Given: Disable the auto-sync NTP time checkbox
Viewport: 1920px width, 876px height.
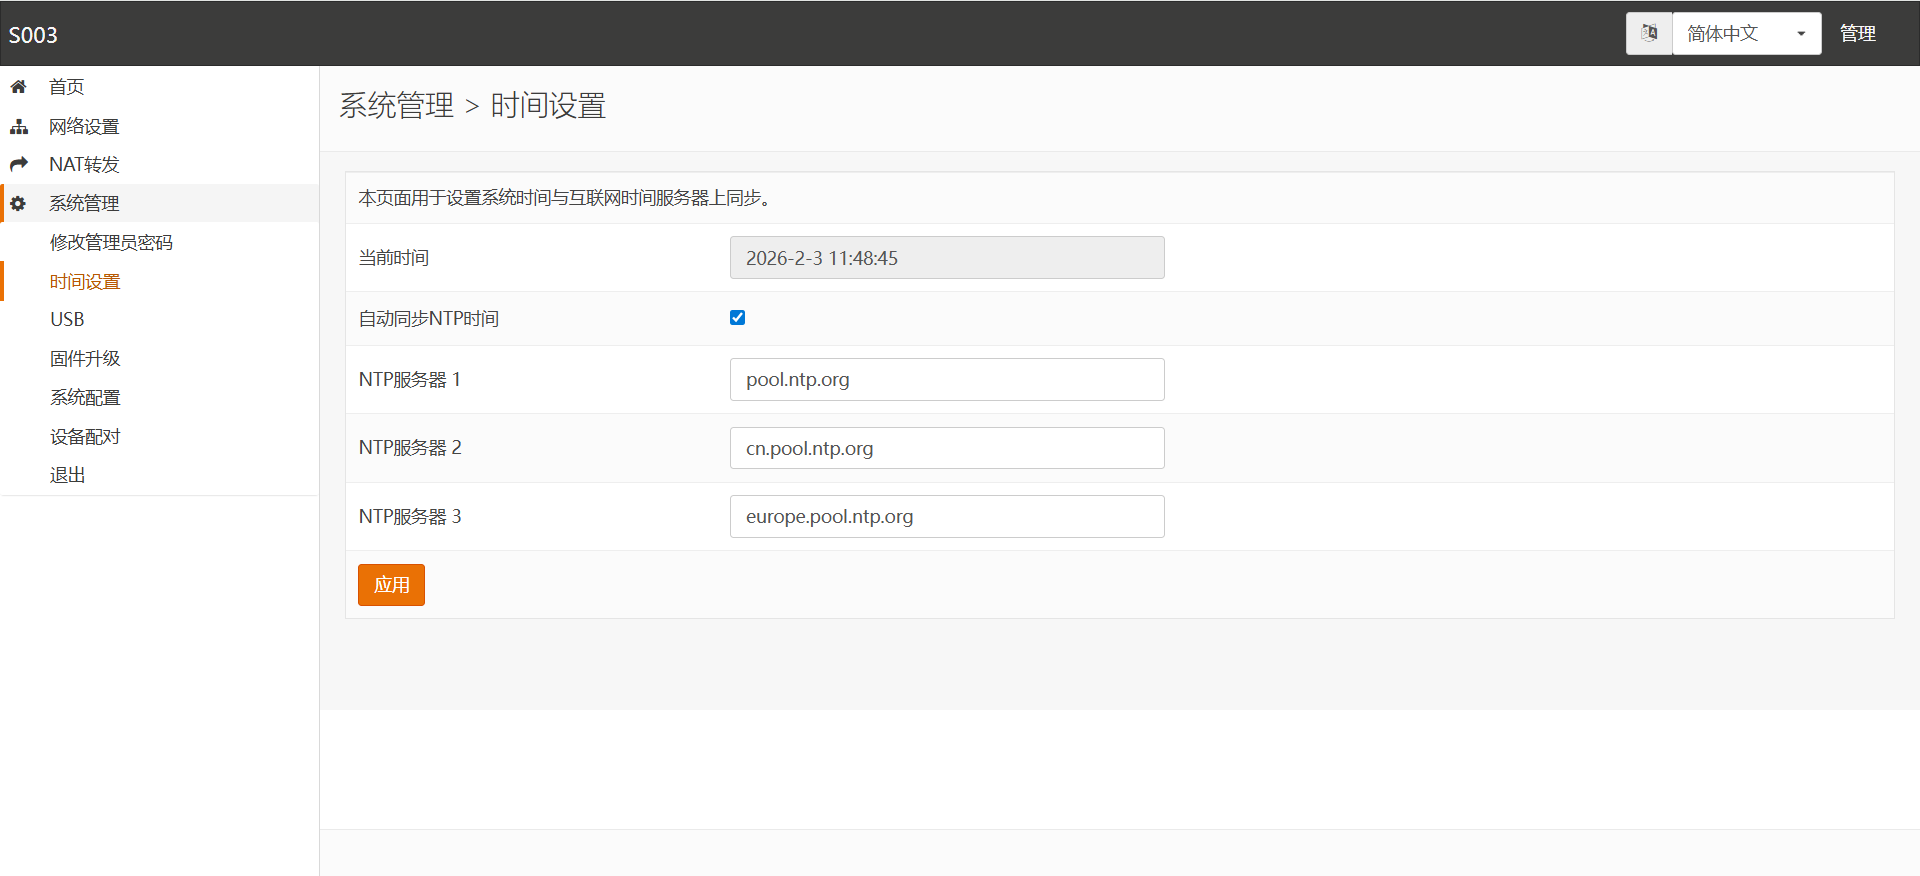Looking at the screenshot, I should 738,318.
